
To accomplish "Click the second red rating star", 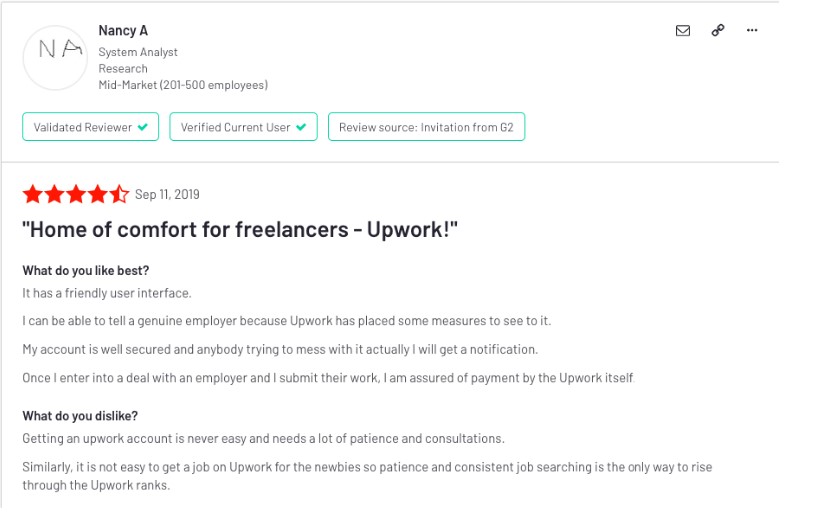I will [x=54, y=194].
